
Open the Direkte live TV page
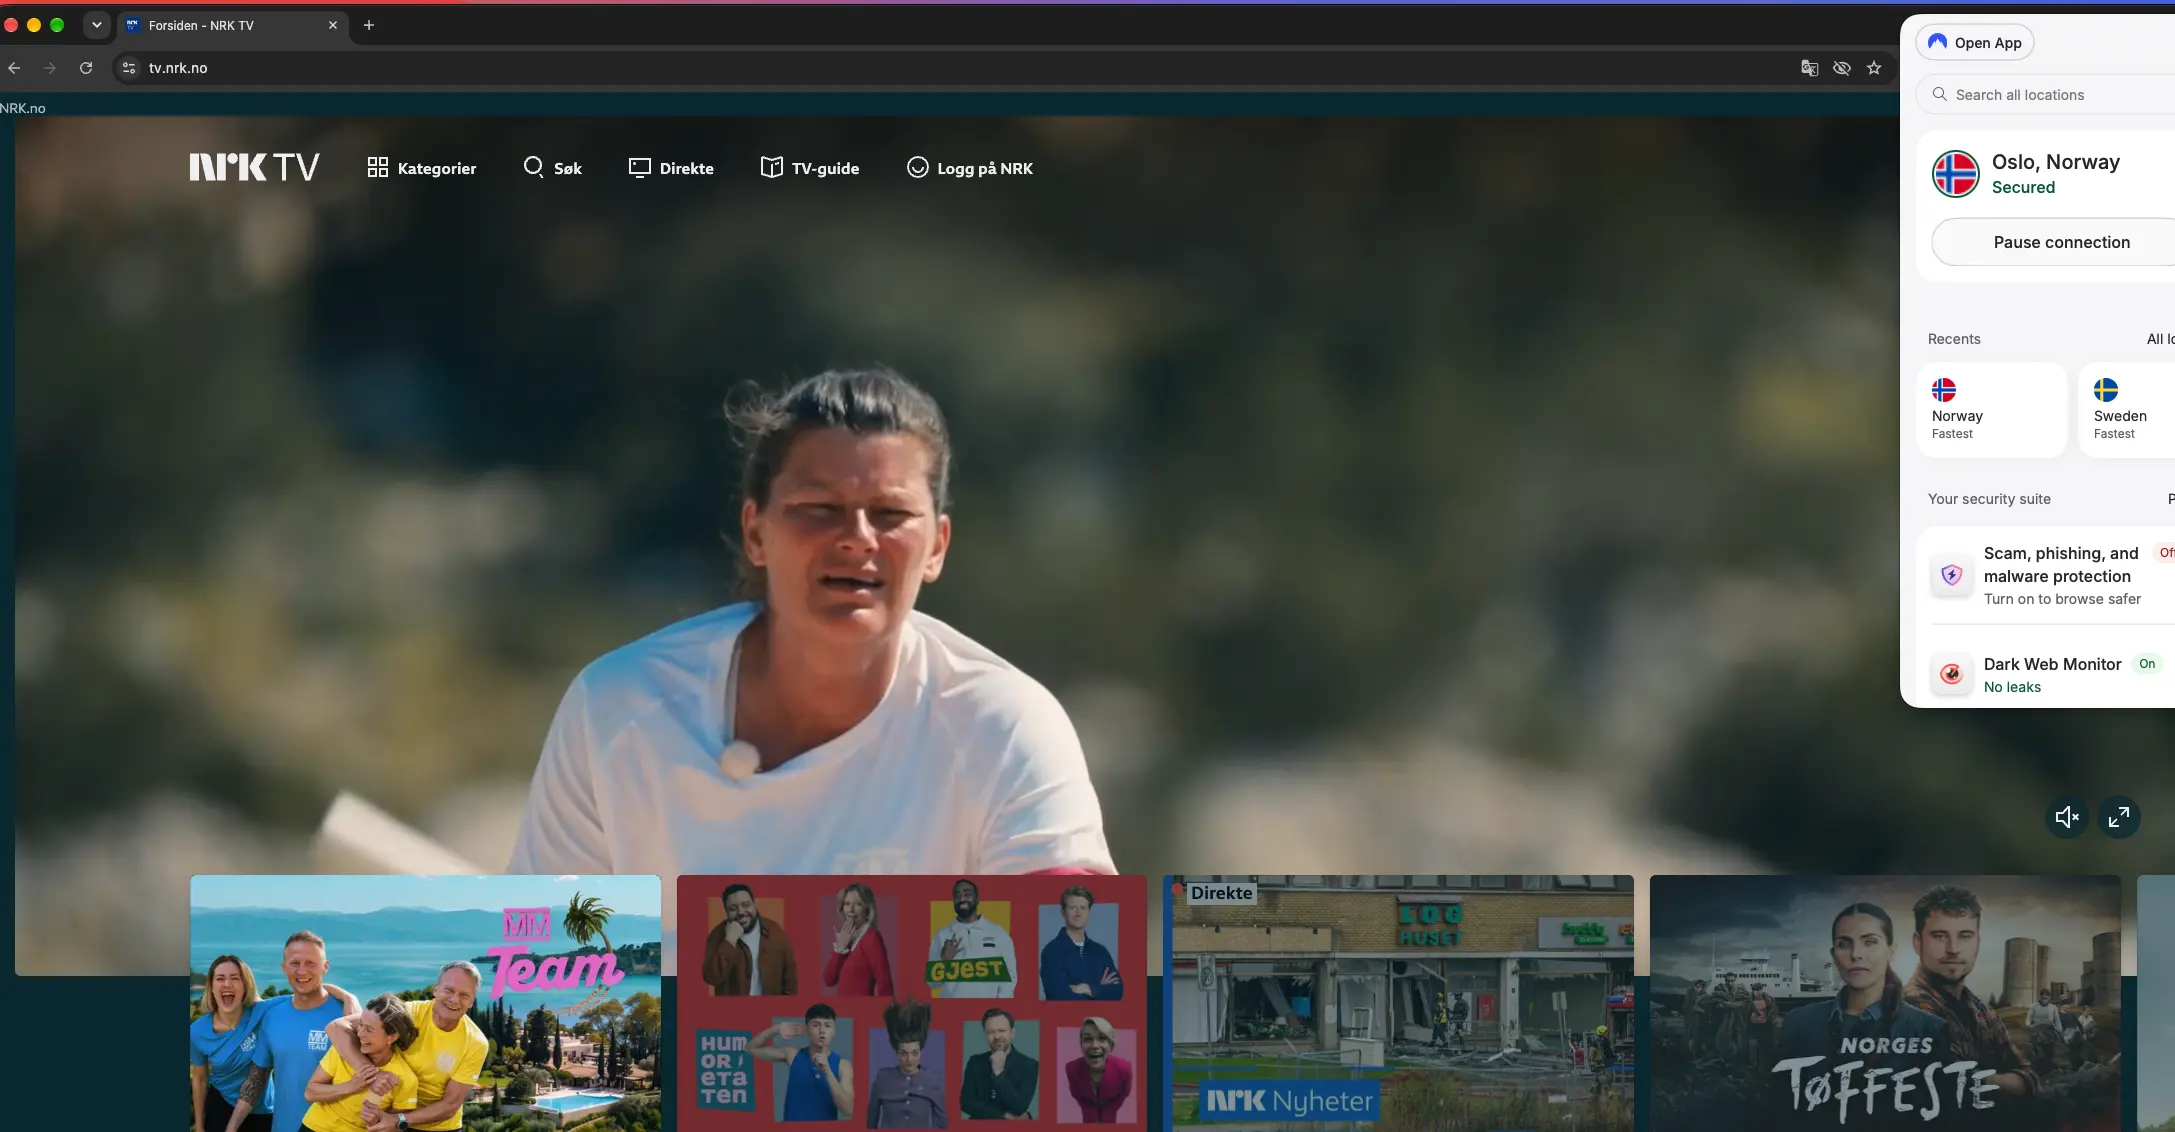(671, 168)
